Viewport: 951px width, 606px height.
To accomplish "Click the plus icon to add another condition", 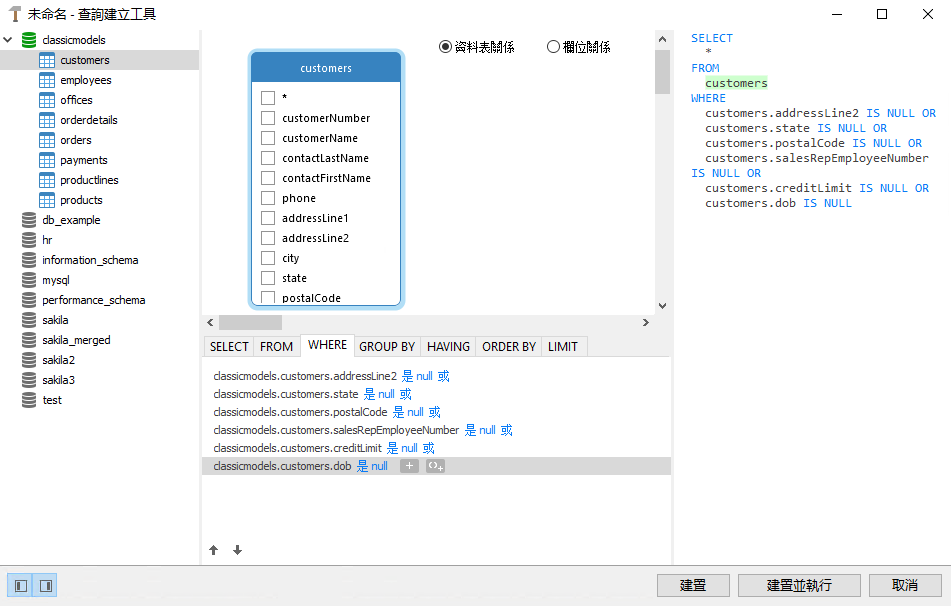I will tap(409, 465).
